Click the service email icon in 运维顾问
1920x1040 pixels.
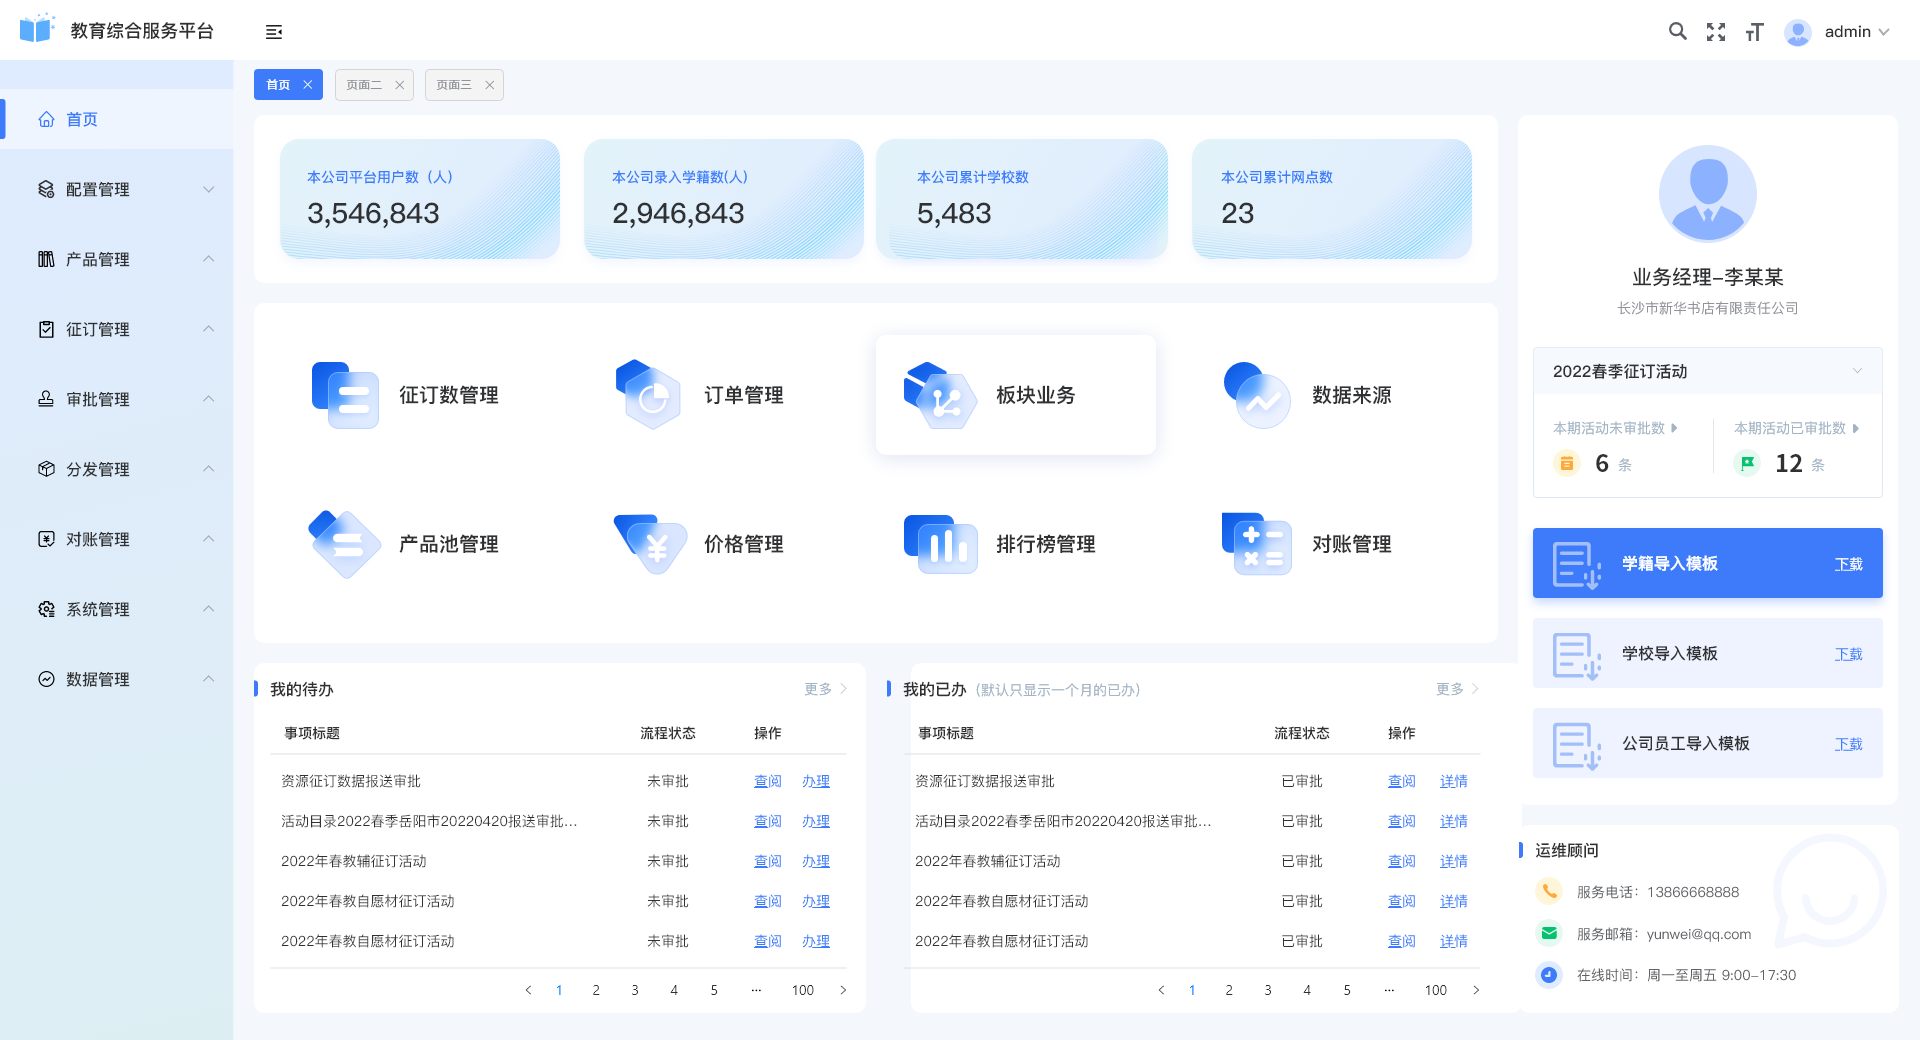click(x=1549, y=933)
